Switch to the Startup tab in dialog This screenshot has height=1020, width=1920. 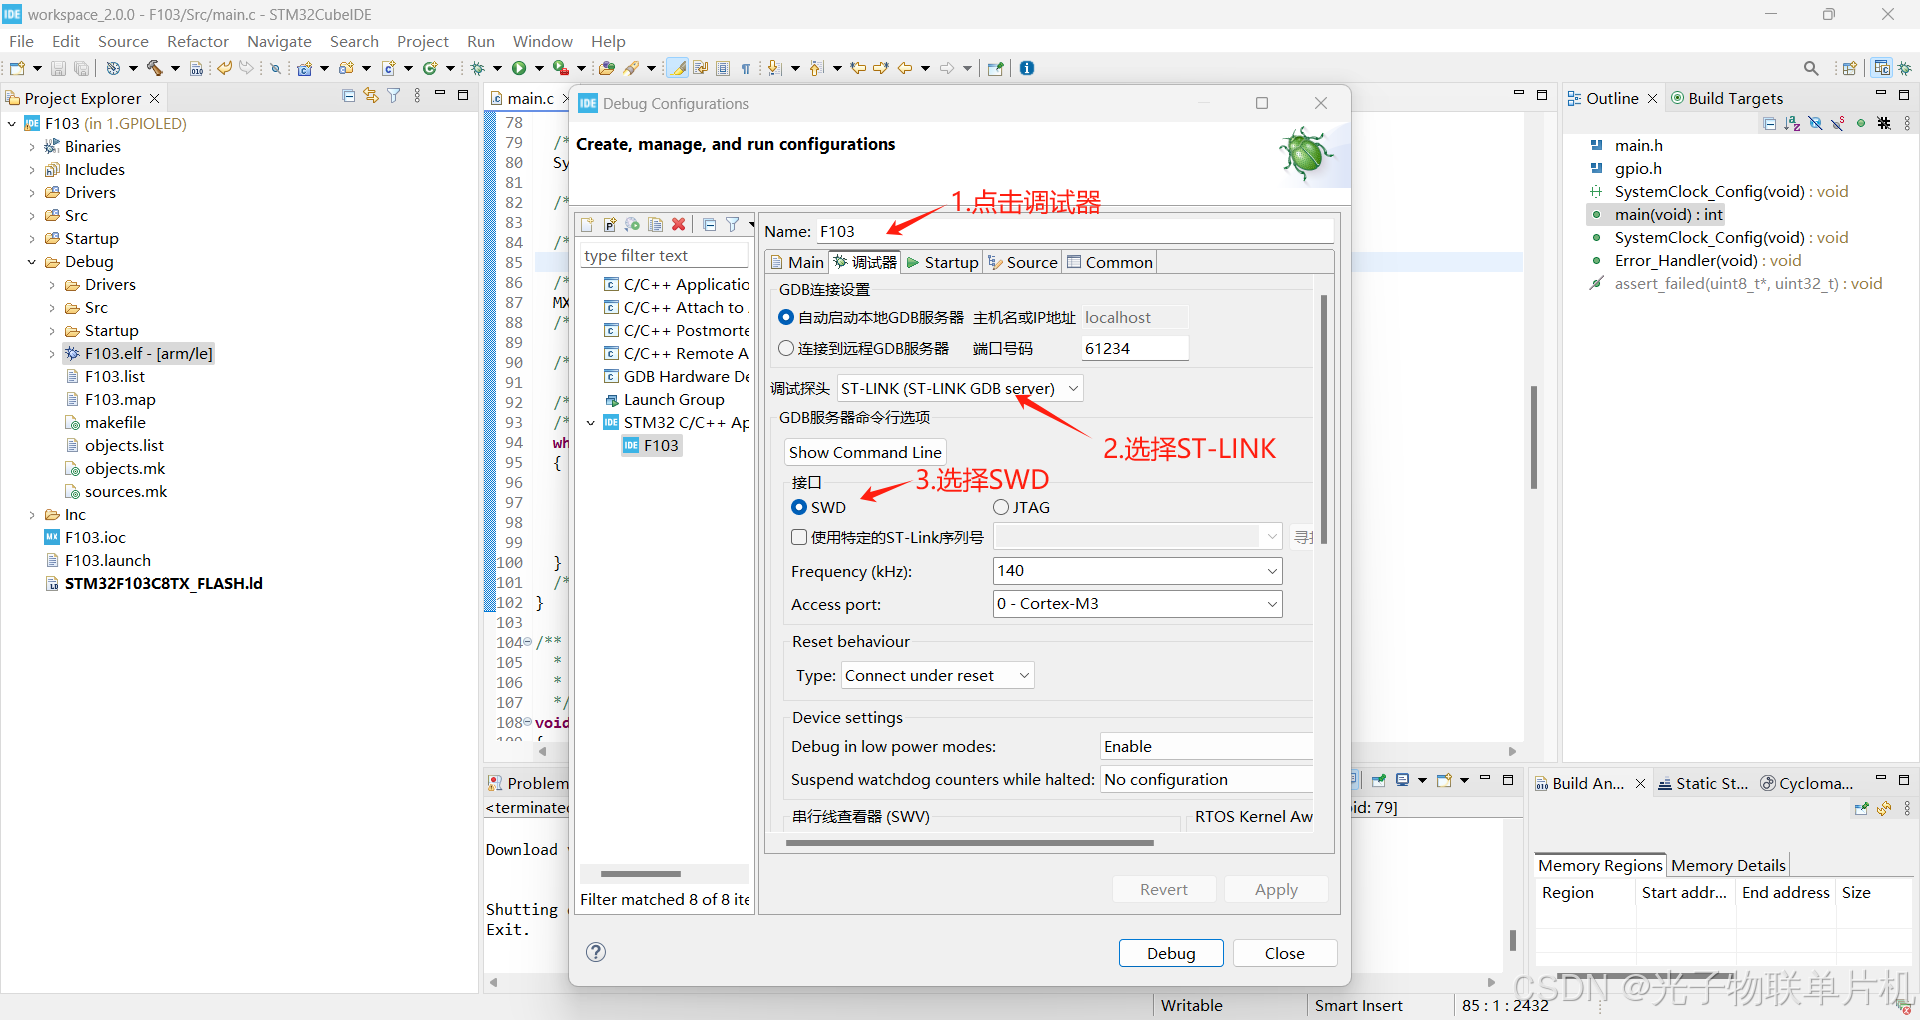tap(942, 262)
